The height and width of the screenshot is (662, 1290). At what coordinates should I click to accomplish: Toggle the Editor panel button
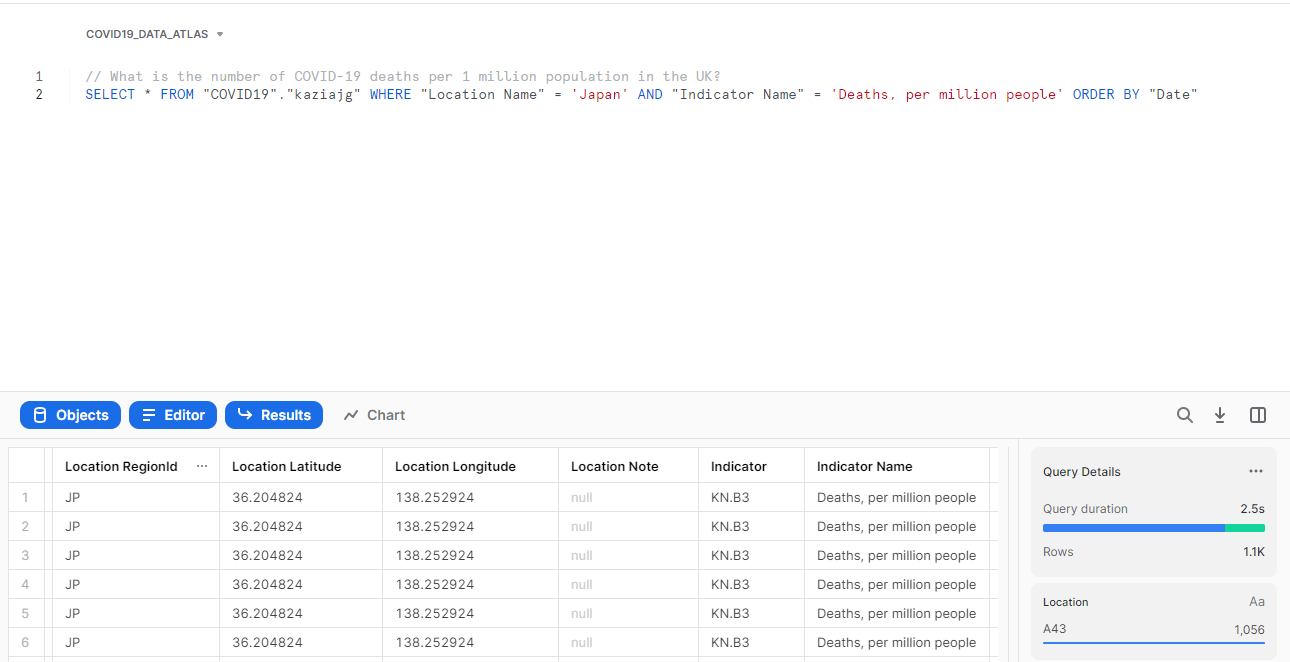(x=173, y=415)
